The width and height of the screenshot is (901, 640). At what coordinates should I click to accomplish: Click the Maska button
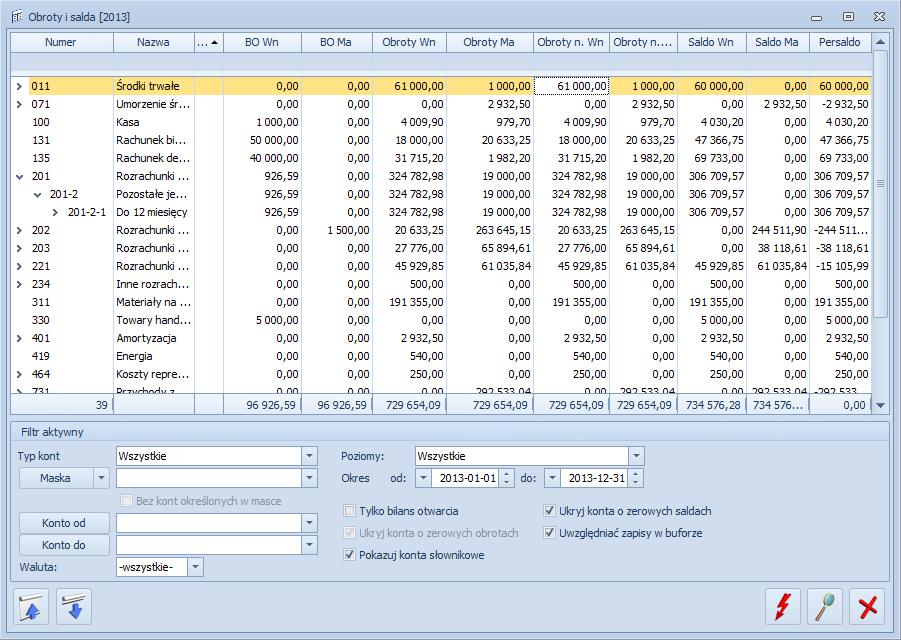[56, 478]
